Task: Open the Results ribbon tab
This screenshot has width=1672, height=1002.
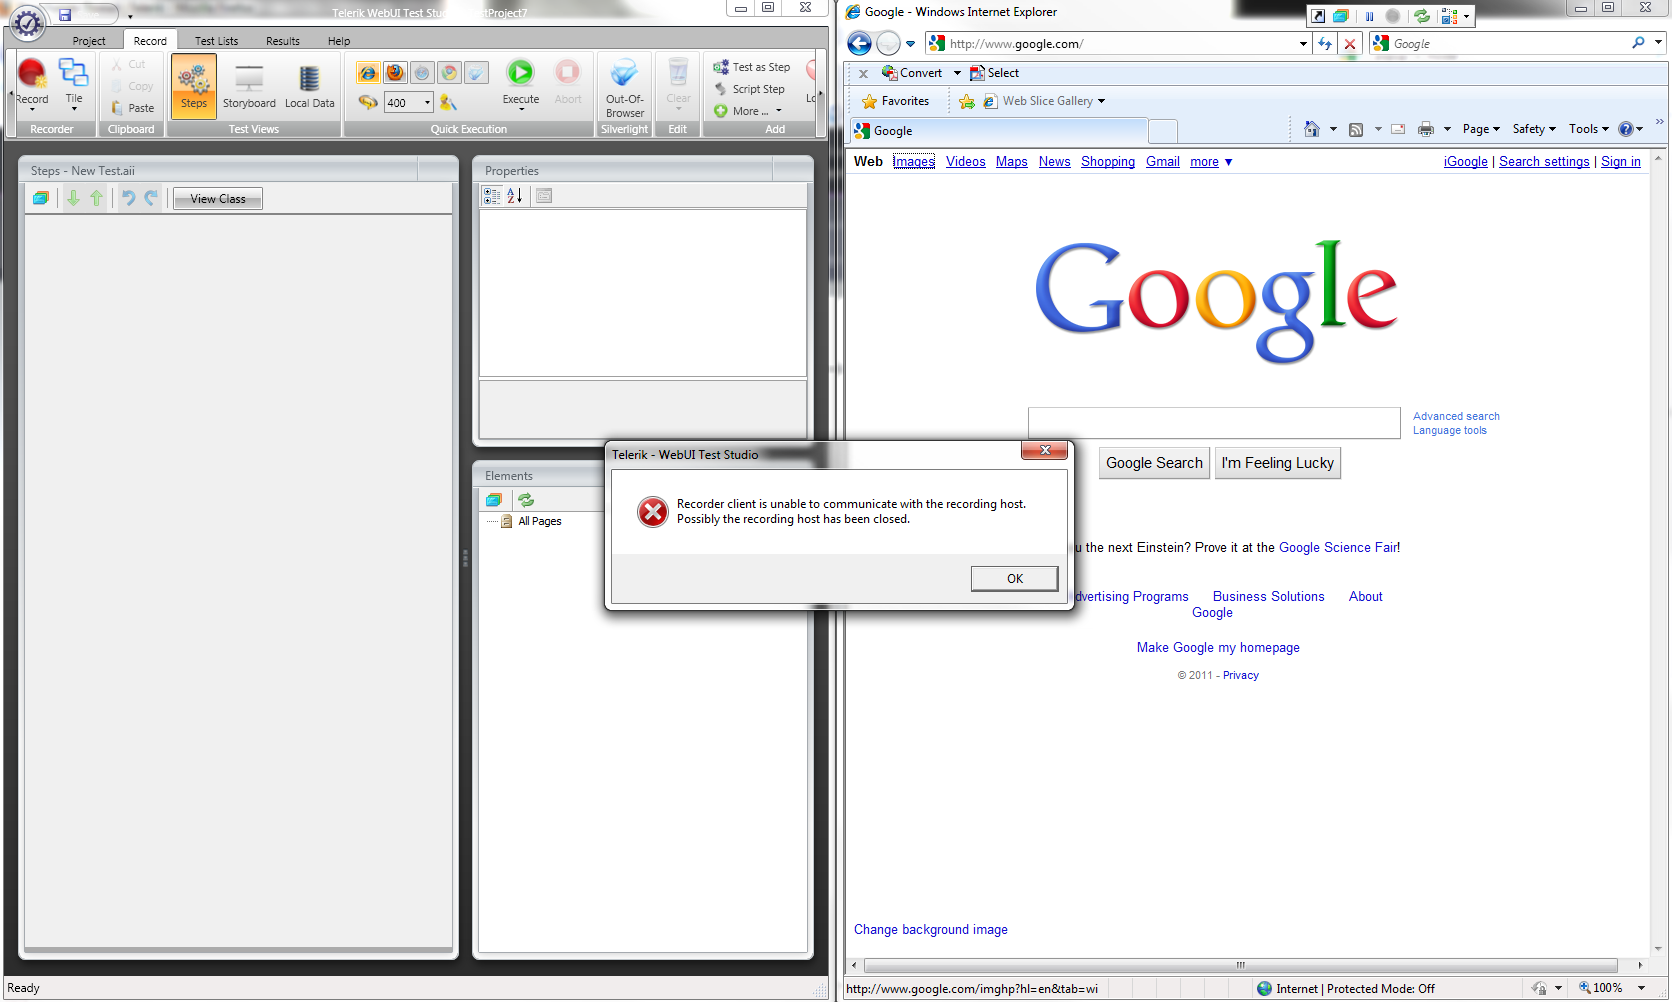Action: tap(283, 41)
